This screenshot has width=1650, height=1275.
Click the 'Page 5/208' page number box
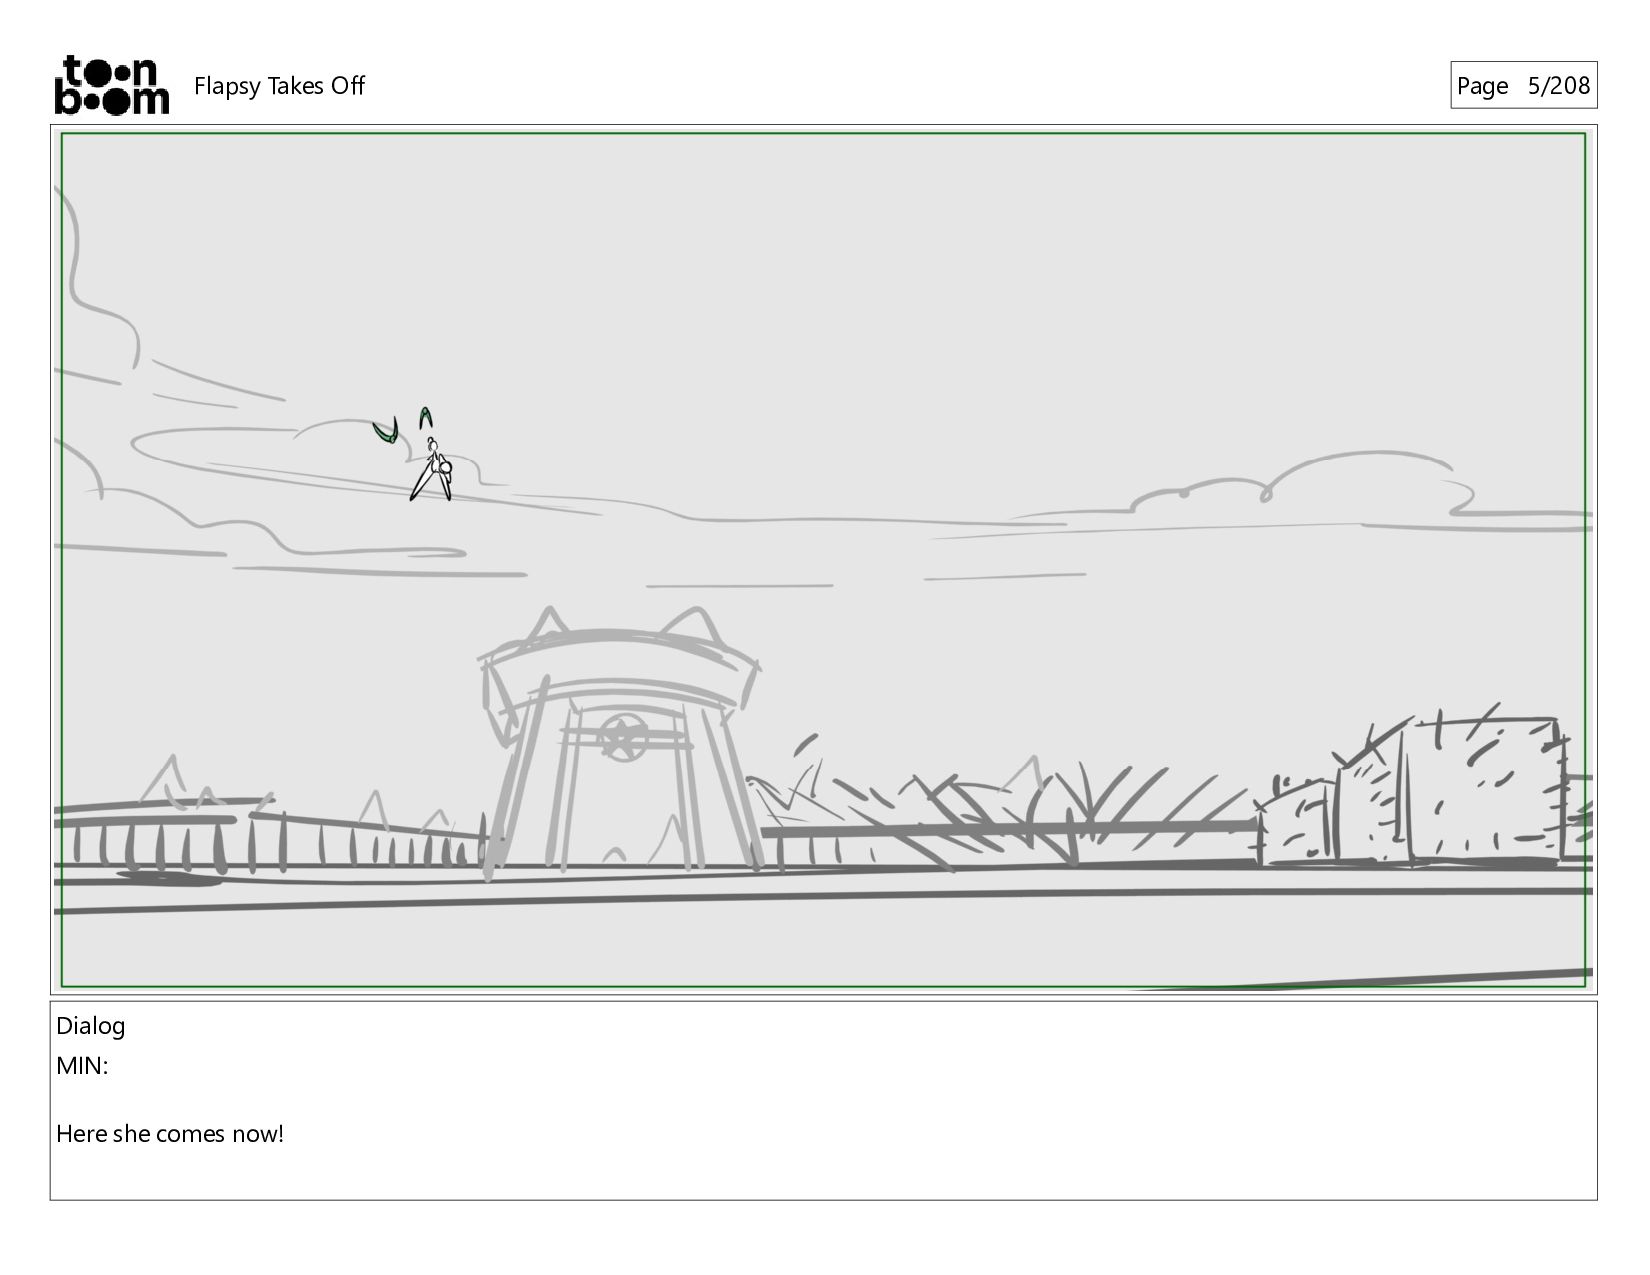1523,85
